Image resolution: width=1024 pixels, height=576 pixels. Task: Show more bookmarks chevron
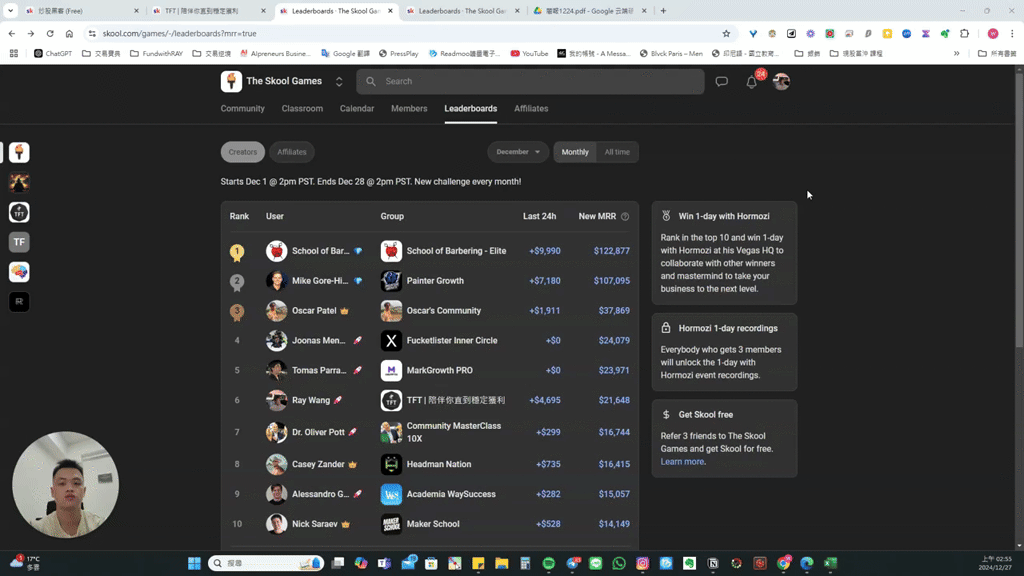957,54
